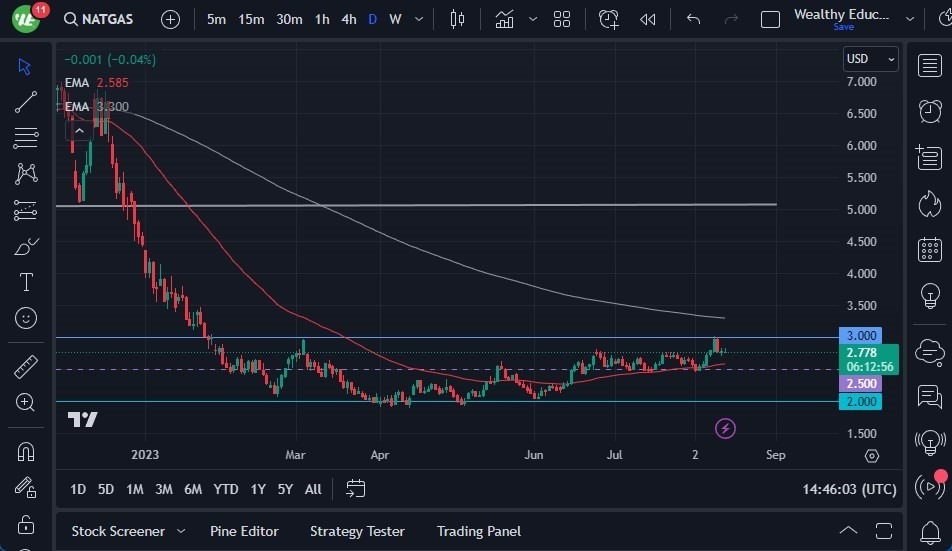Click the Measure ruler tool
The height and width of the screenshot is (551, 952).
point(26,366)
